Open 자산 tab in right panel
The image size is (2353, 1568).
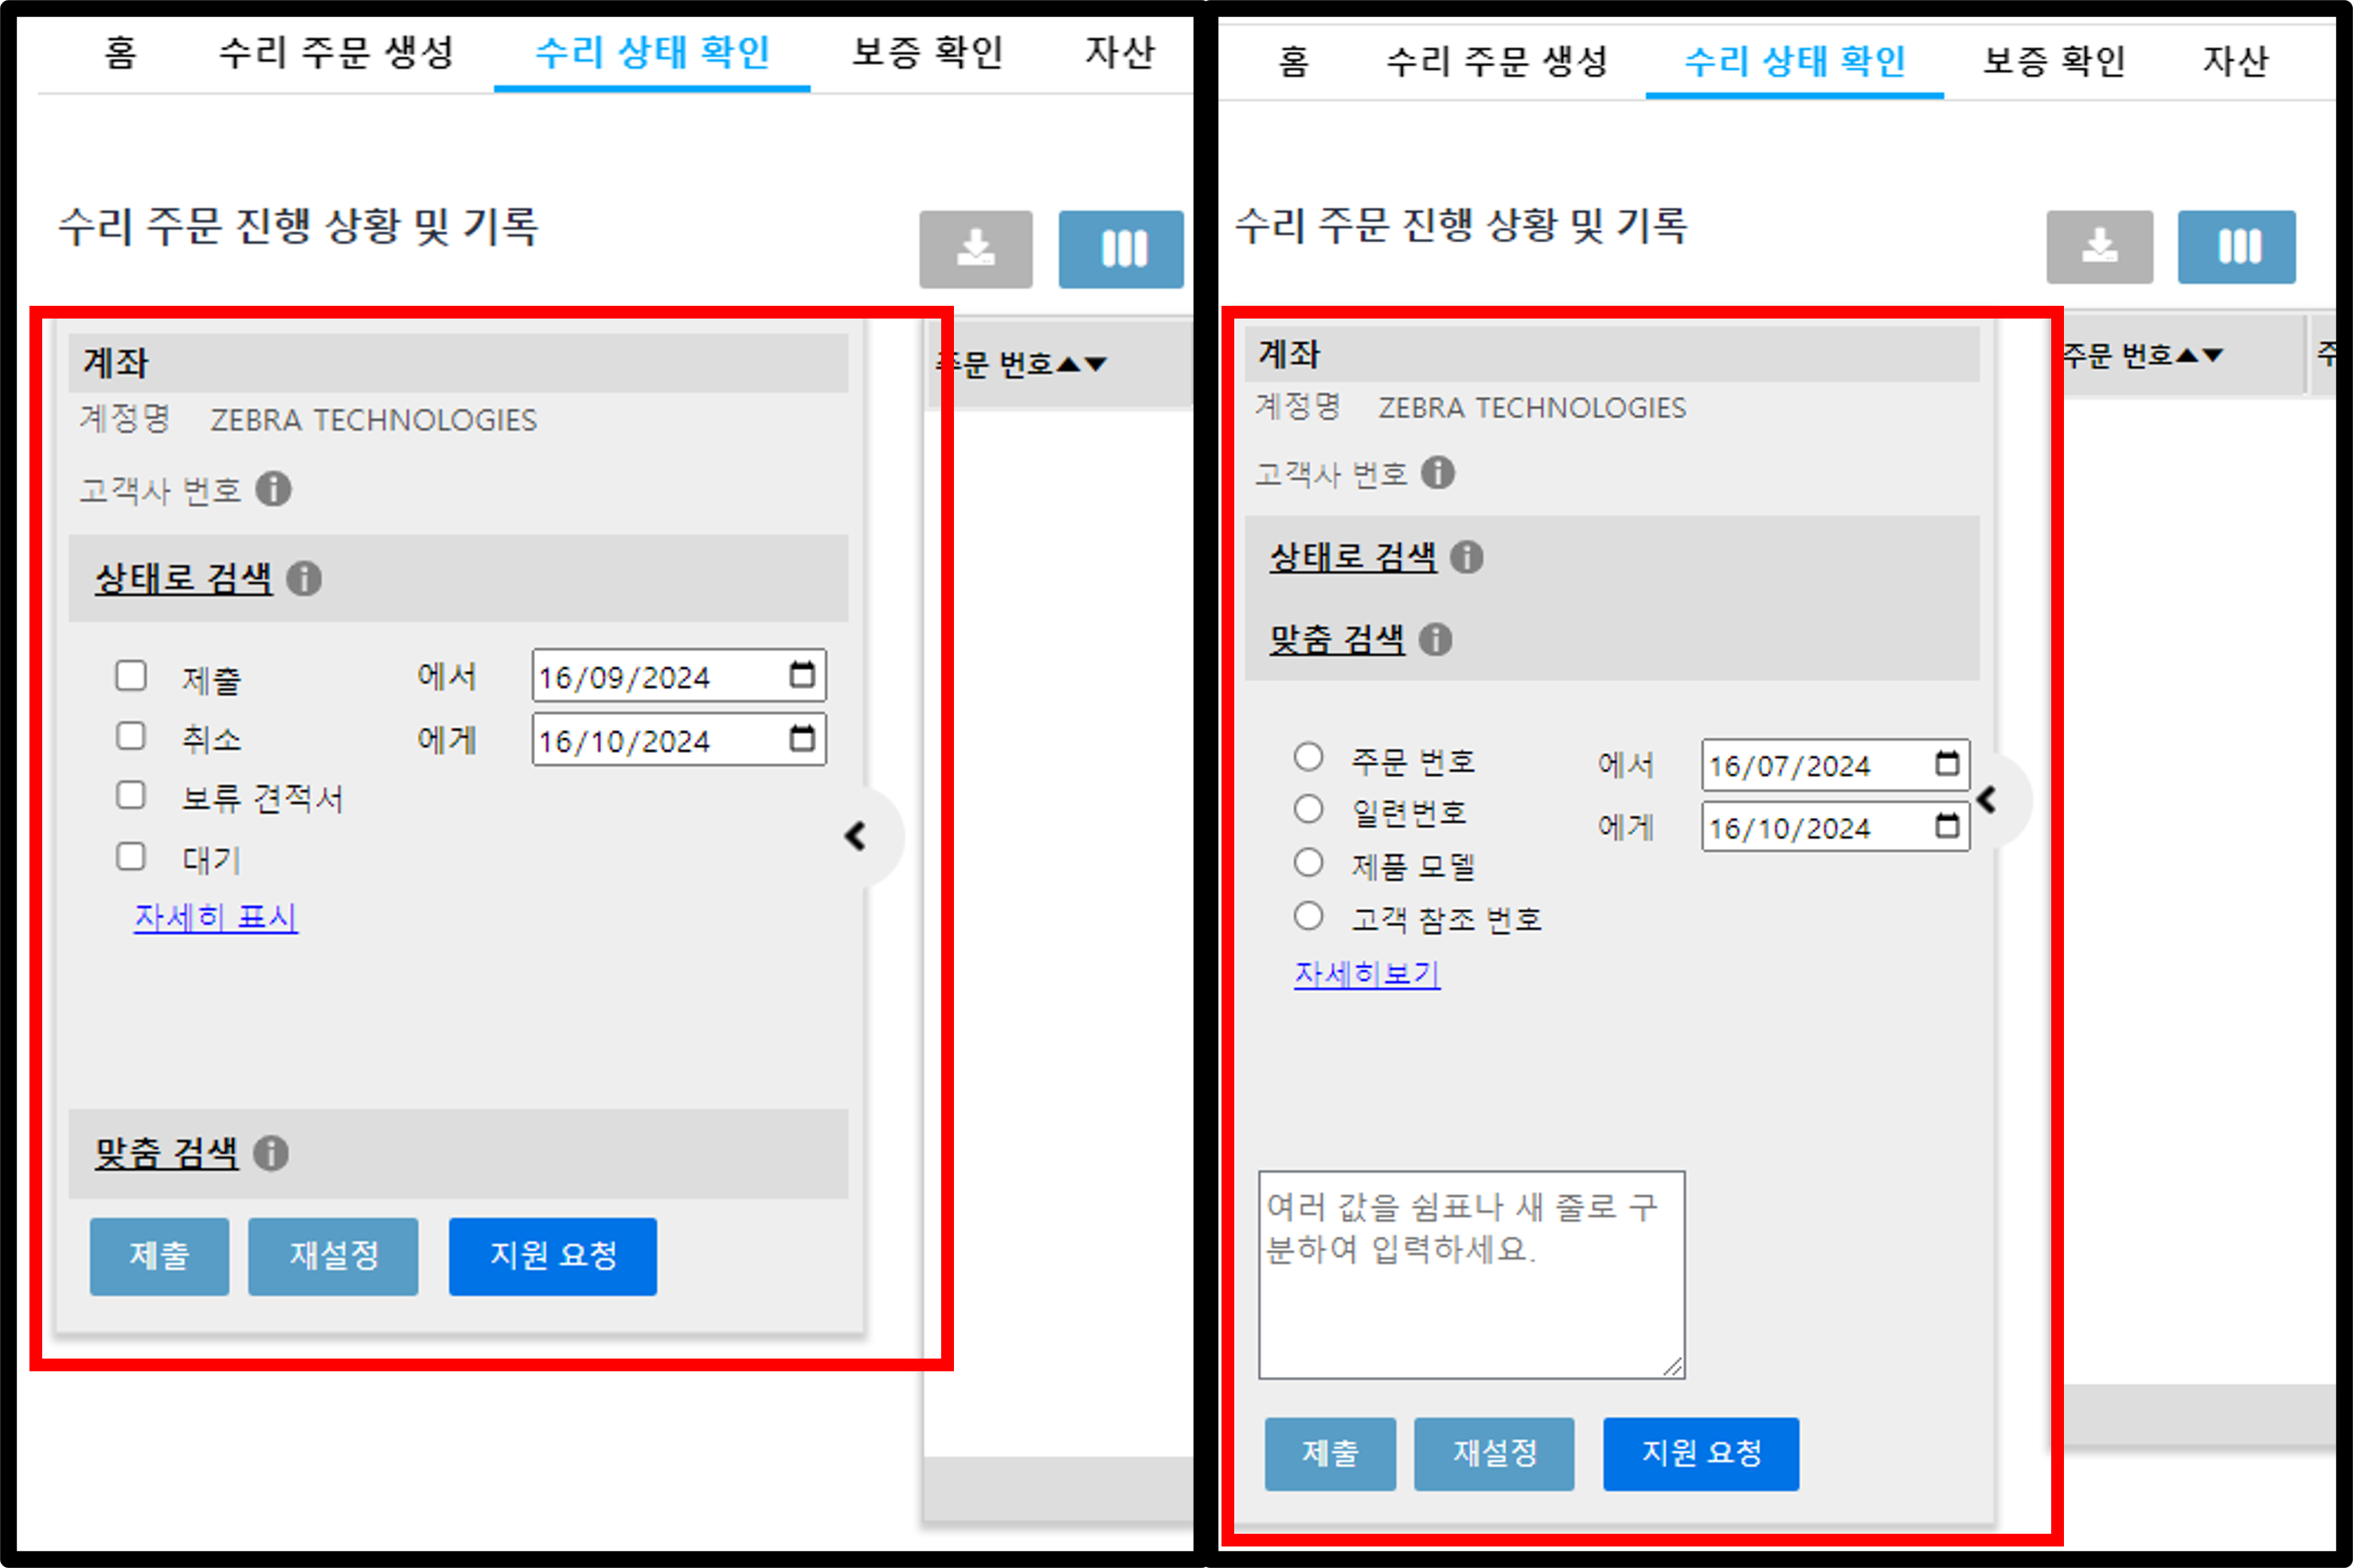(2236, 61)
